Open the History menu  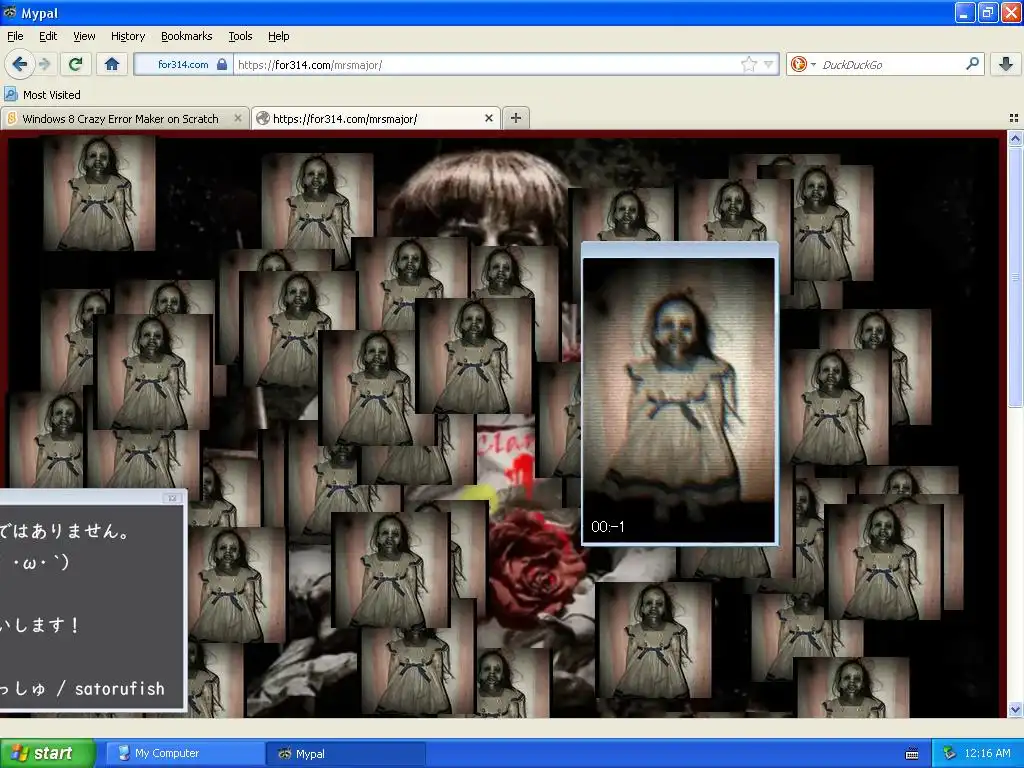click(x=128, y=36)
